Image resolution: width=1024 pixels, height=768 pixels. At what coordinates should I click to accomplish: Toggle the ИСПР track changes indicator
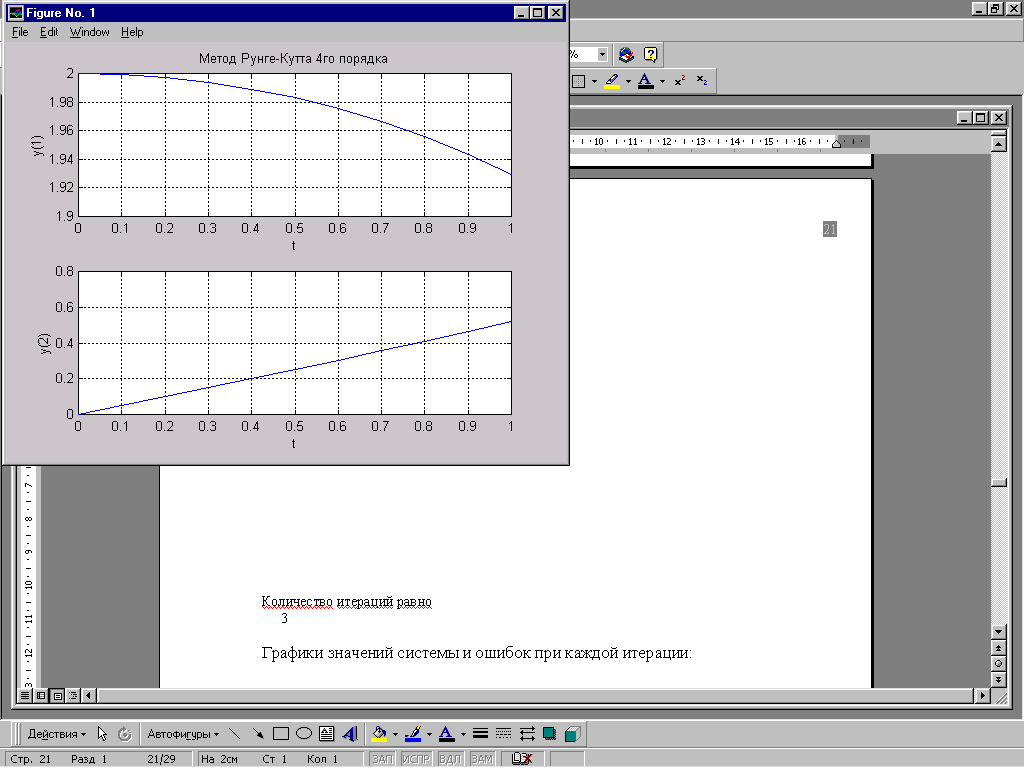coord(415,760)
